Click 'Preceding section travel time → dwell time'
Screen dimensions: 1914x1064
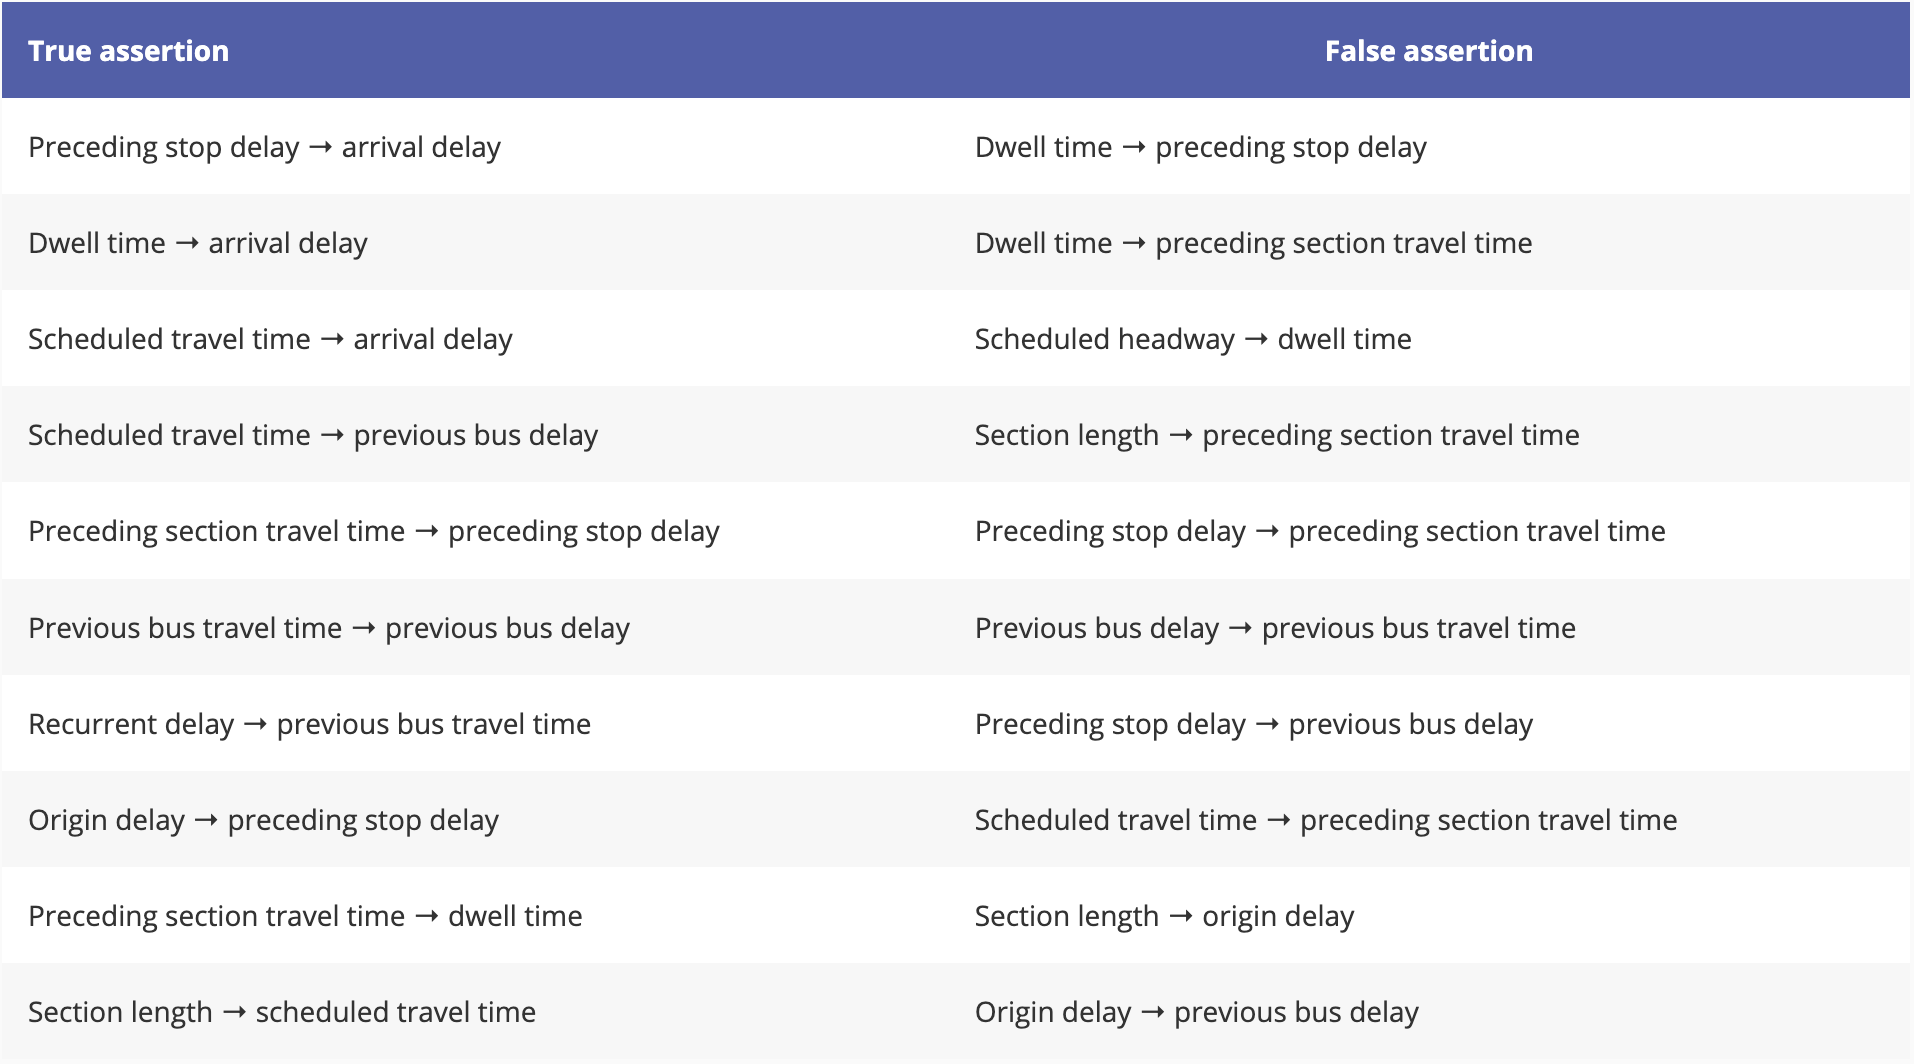pos(305,916)
